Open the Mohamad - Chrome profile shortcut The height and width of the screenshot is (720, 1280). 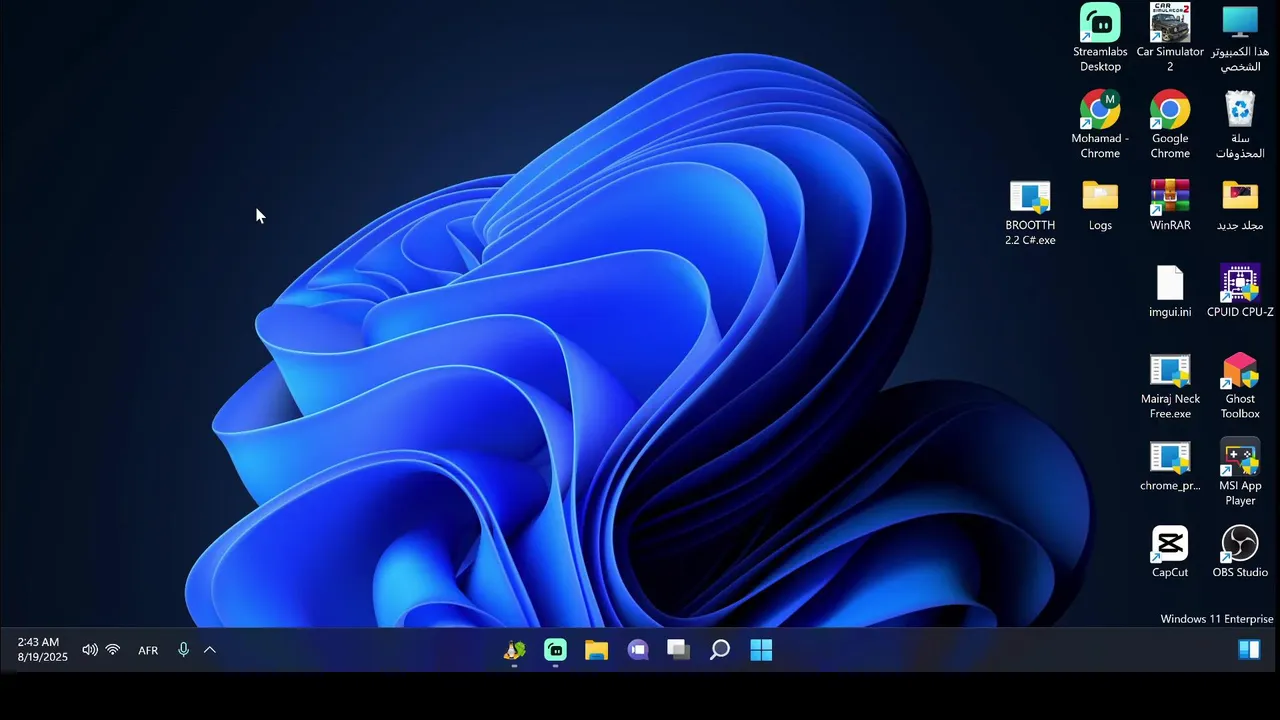tap(1100, 125)
